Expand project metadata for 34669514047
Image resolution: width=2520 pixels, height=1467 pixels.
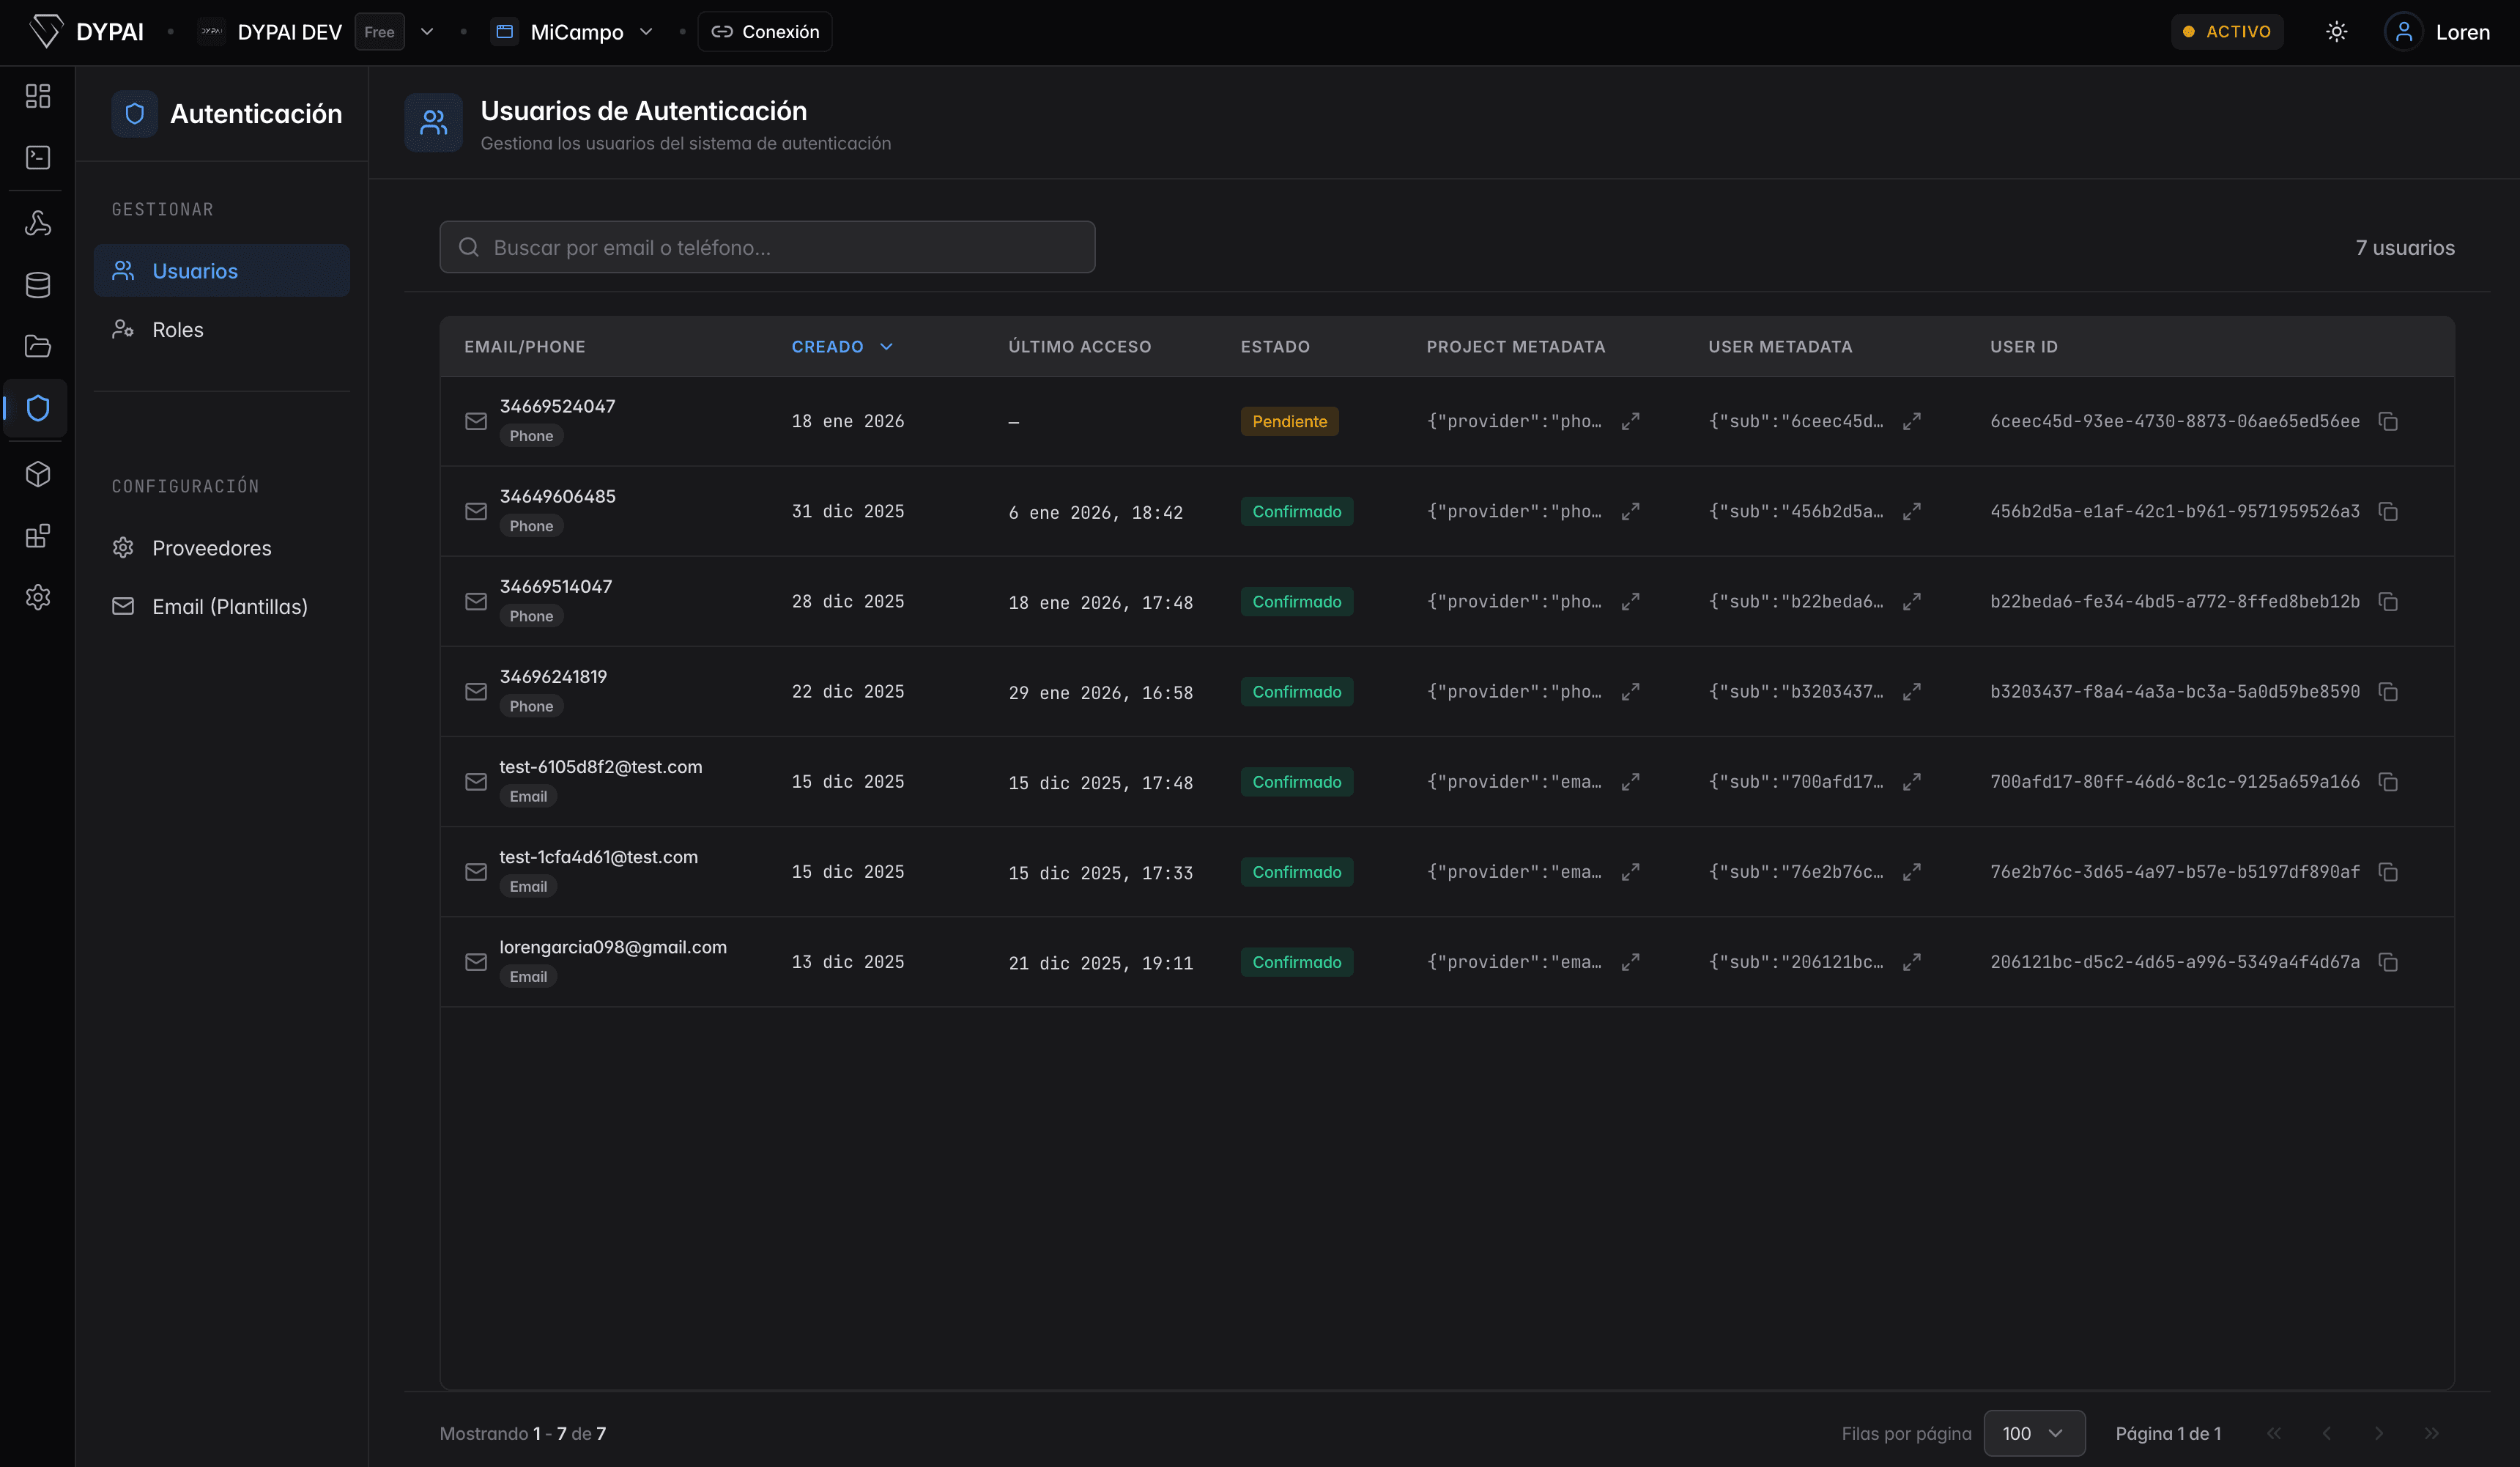1630,601
